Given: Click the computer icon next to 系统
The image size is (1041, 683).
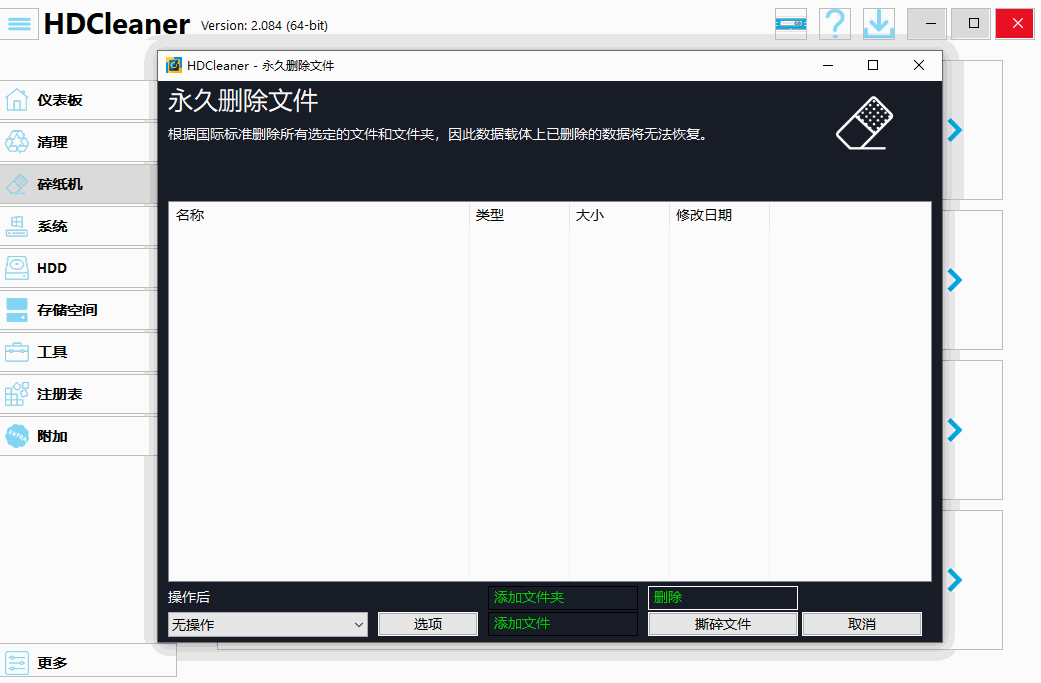Looking at the screenshot, I should click(x=17, y=226).
